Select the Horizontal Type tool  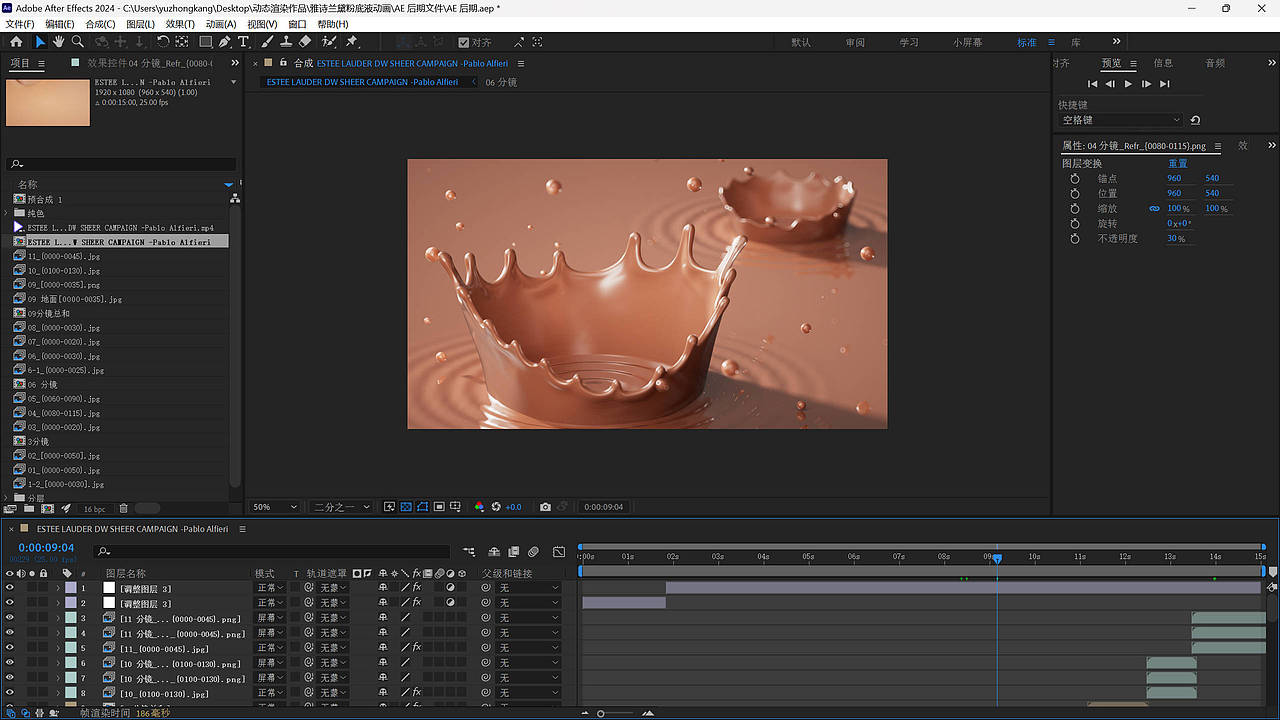point(243,42)
